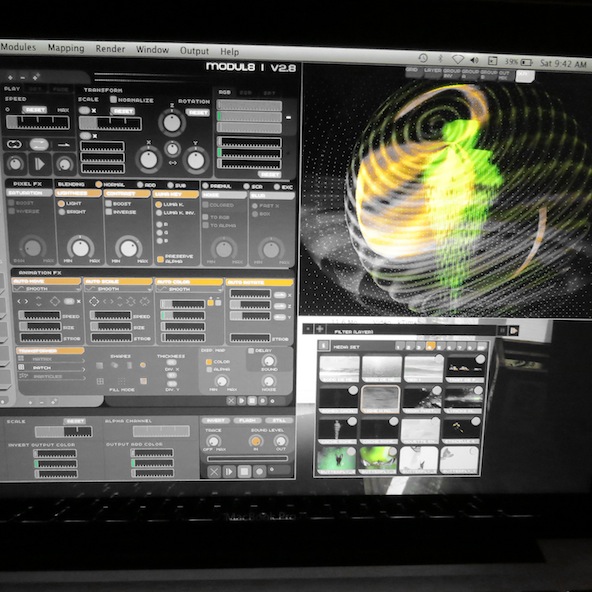Click the round record icon in bottom transport
Viewport: 592px width, 592px height.
[x=259, y=472]
